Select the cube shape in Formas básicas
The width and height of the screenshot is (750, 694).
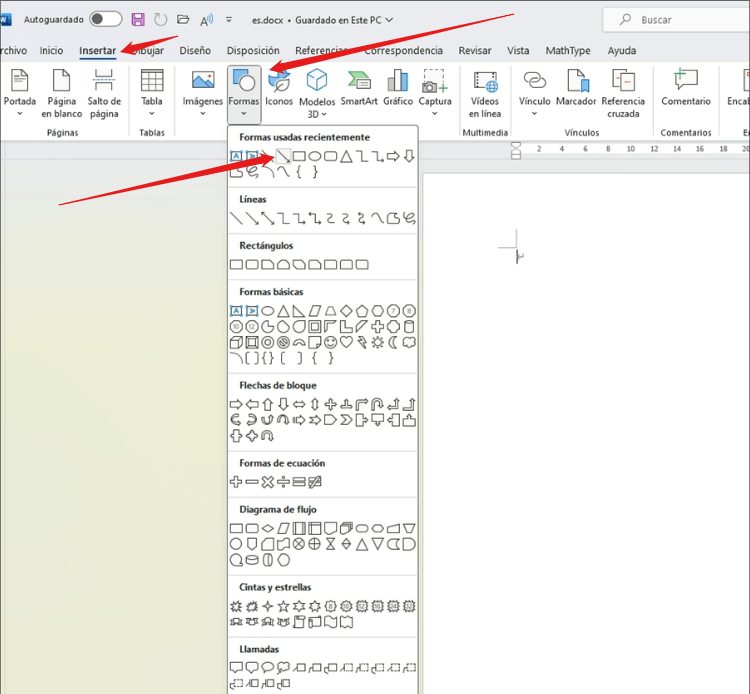[x=236, y=342]
